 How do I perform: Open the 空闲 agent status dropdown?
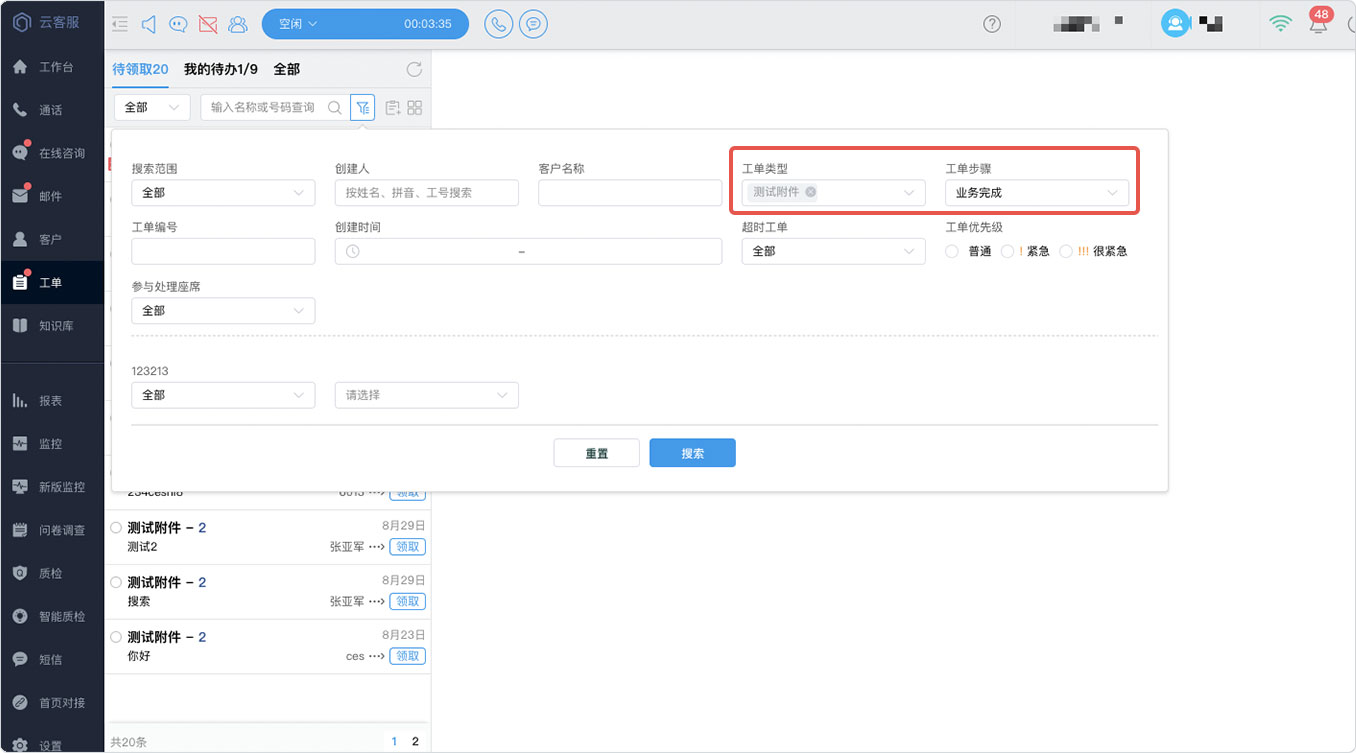[x=365, y=24]
